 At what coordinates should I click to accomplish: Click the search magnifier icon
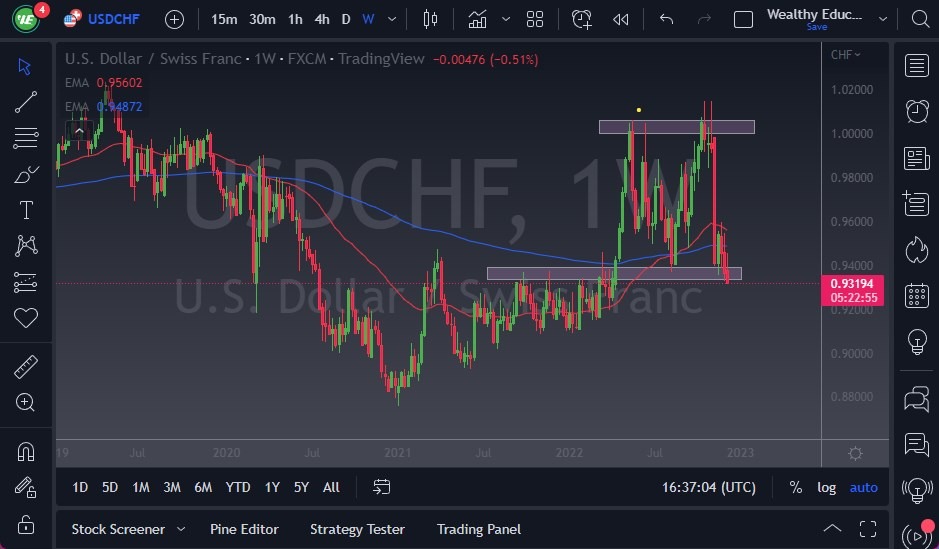pos(920,19)
